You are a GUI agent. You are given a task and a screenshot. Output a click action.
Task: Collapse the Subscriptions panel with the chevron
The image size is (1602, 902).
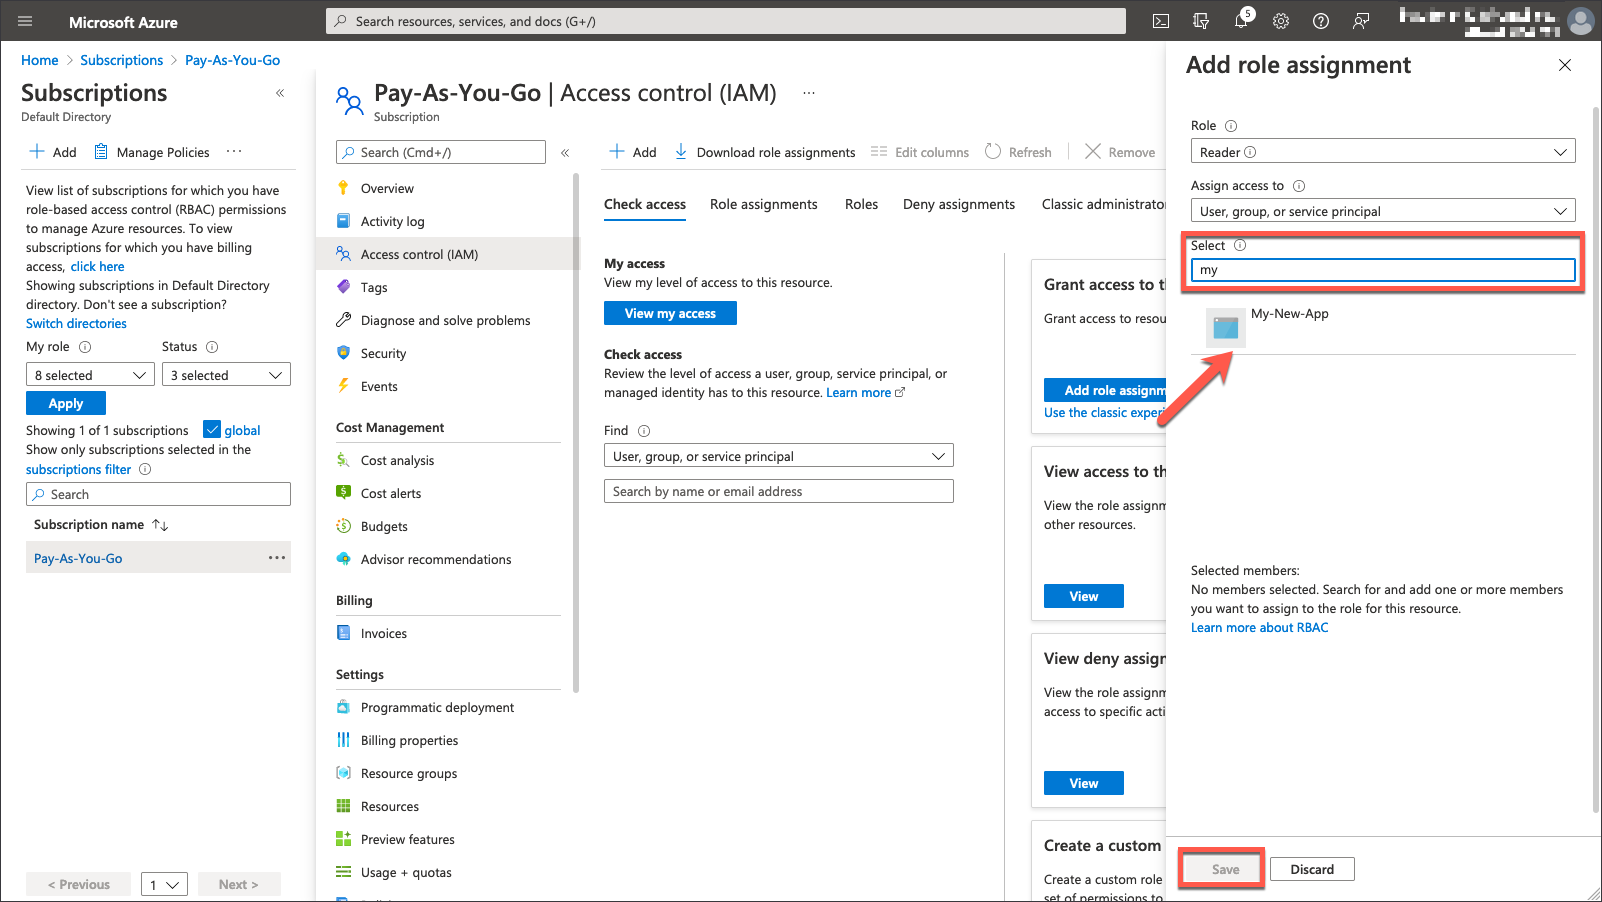(x=280, y=93)
